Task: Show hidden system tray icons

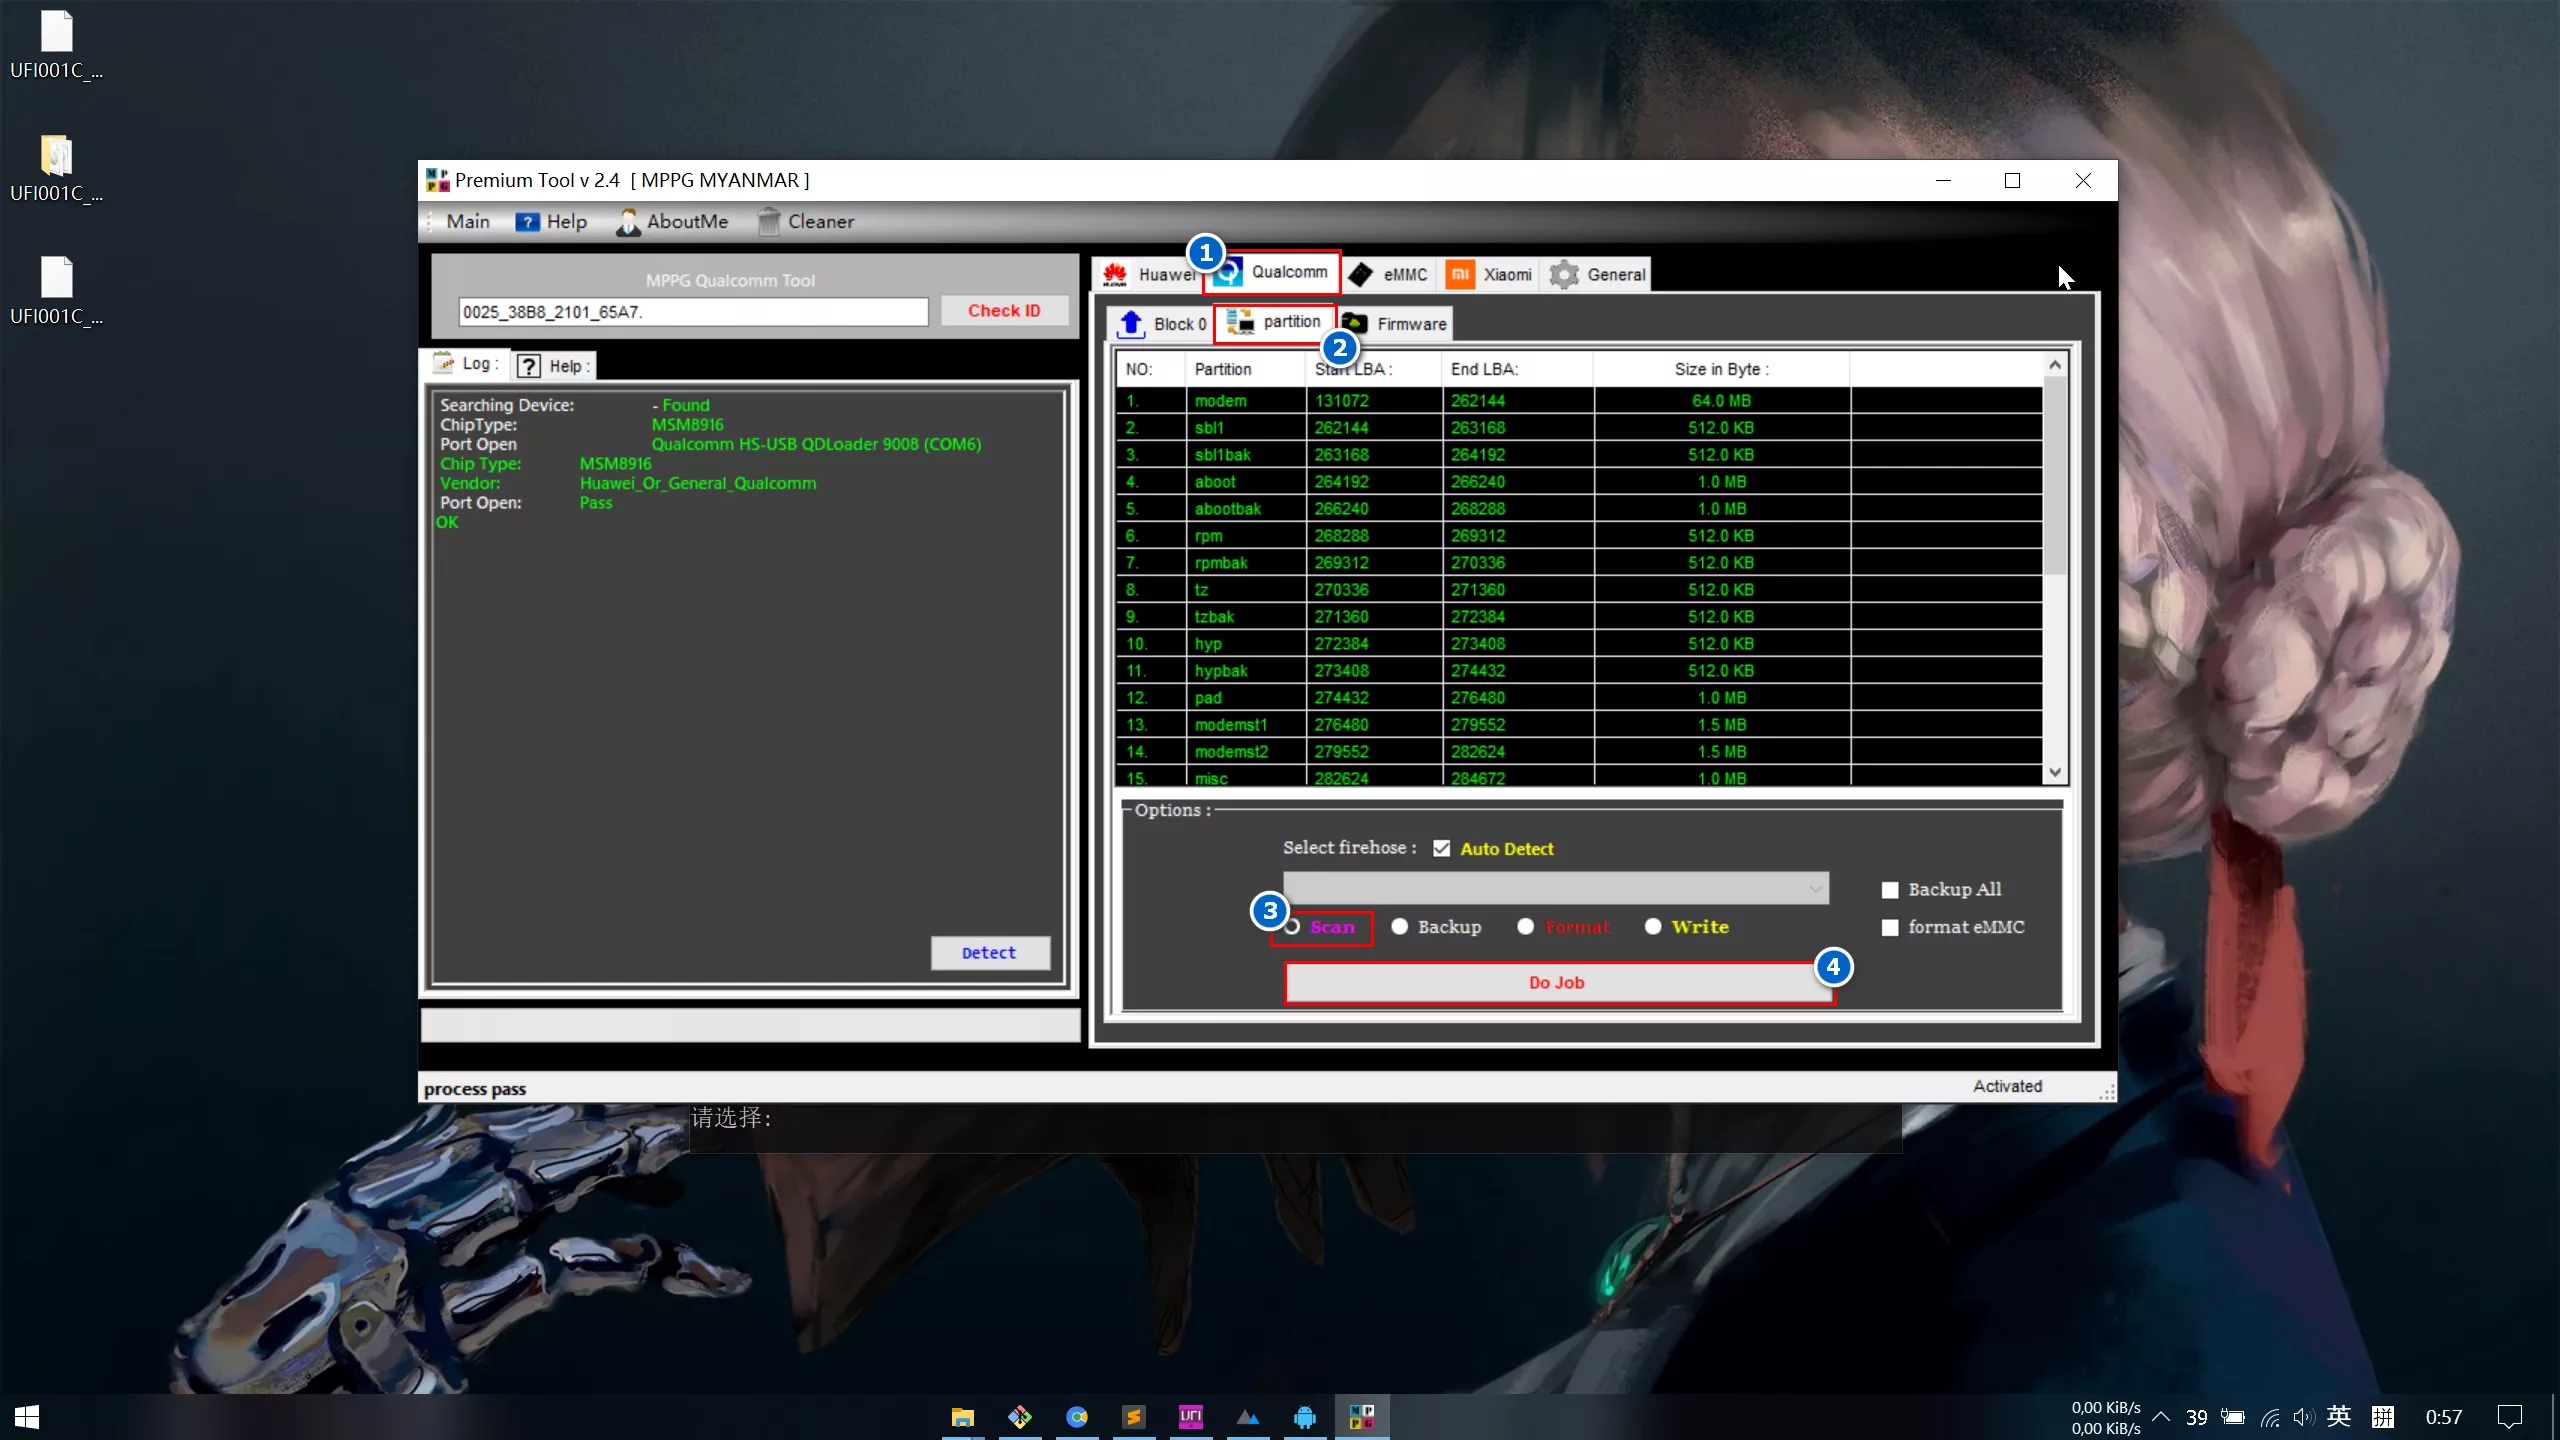Action: click(2161, 1417)
